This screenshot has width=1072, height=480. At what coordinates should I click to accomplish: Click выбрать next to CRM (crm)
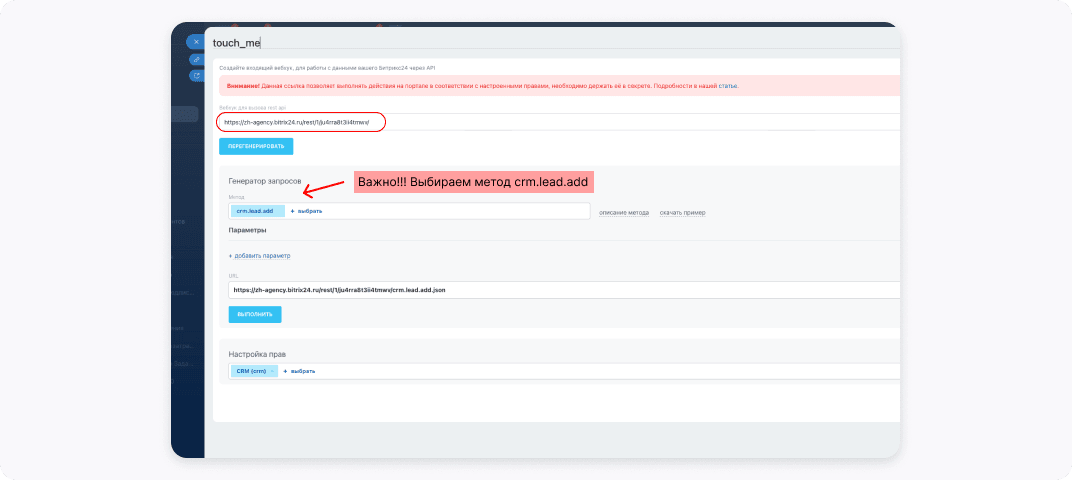[299, 371]
